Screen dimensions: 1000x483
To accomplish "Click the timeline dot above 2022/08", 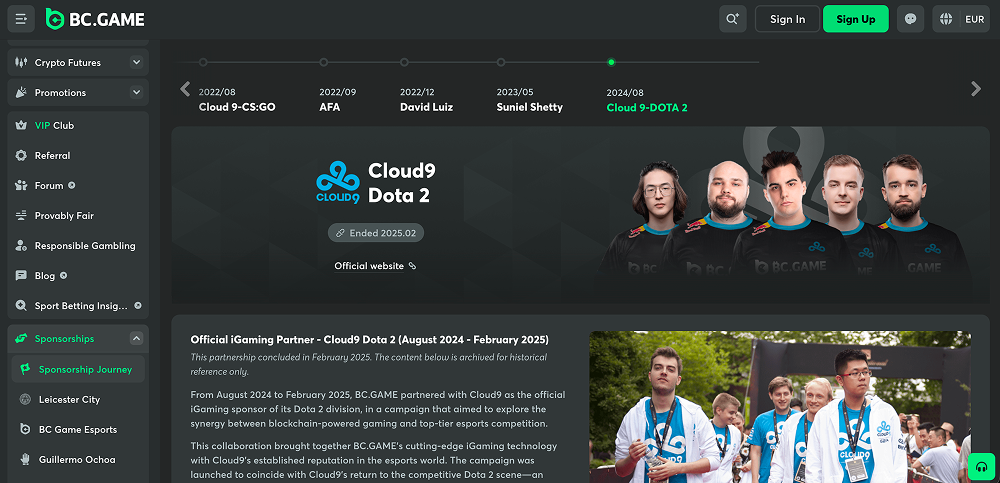I will (203, 62).
